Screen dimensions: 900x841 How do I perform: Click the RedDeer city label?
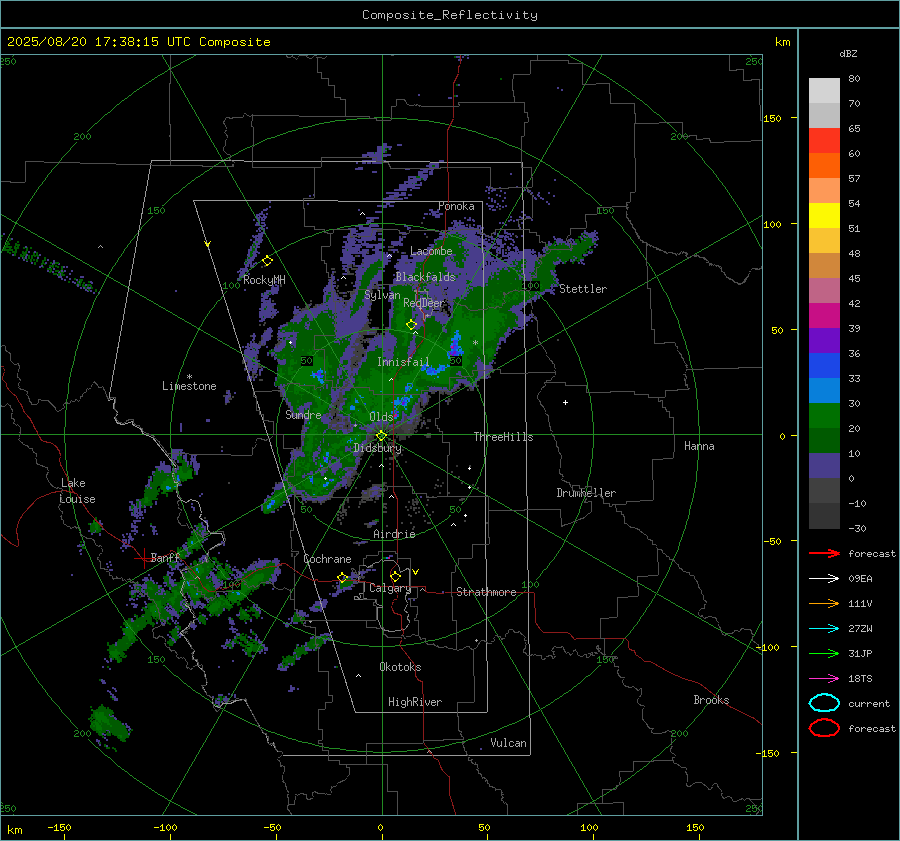pos(423,303)
